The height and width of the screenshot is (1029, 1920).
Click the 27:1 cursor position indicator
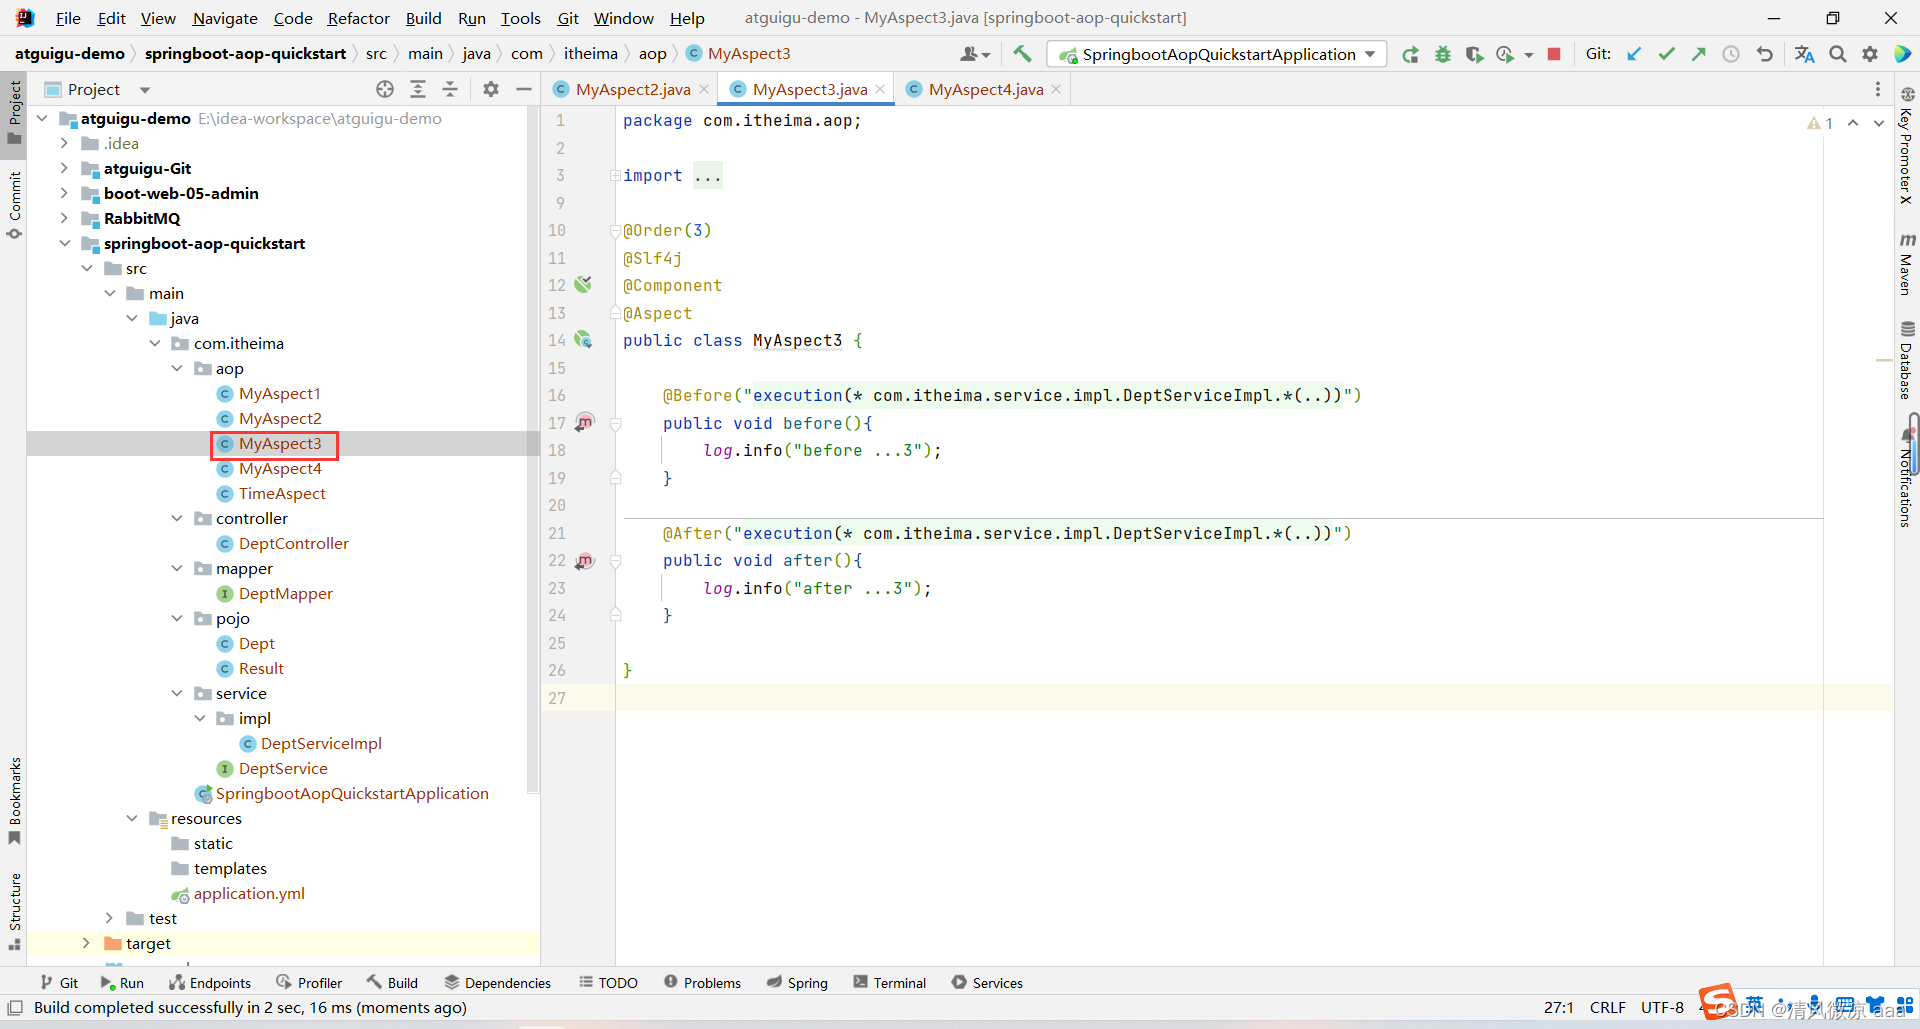point(1559,1007)
